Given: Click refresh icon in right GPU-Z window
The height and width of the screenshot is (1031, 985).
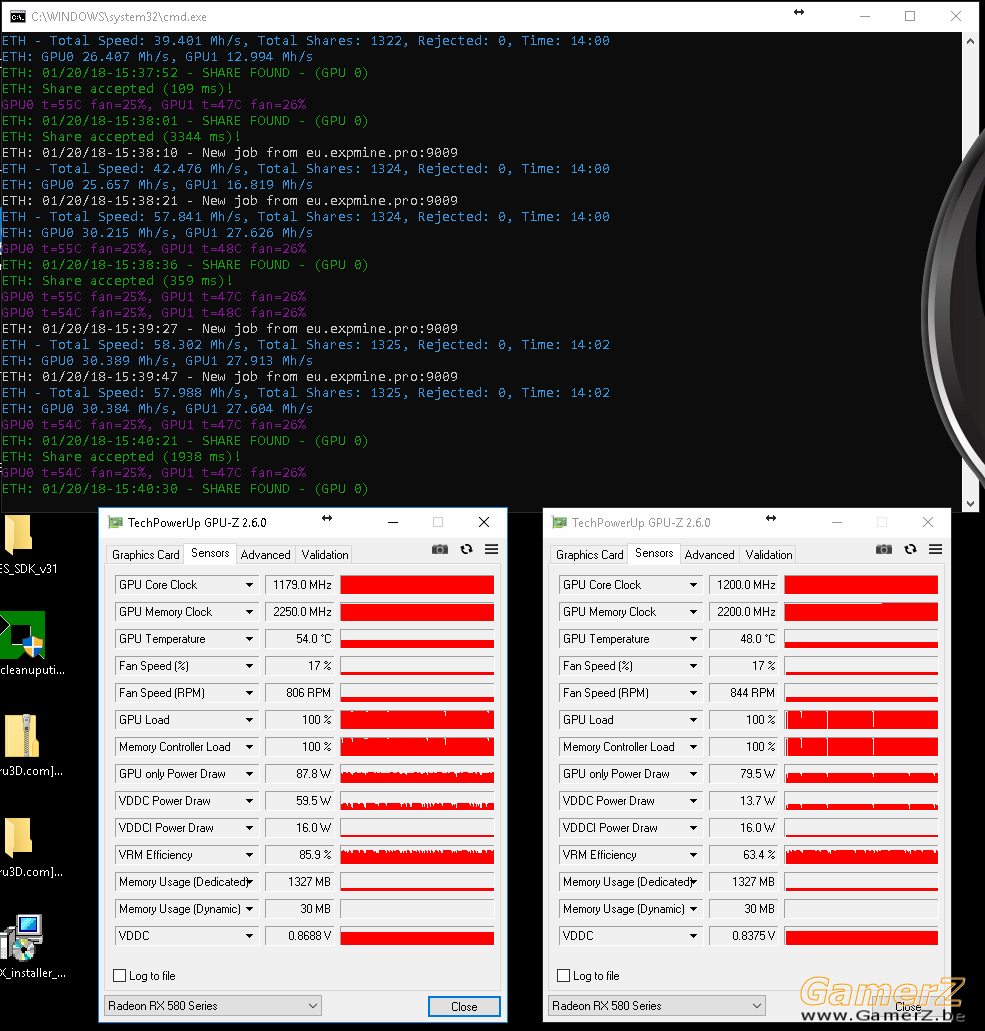Looking at the screenshot, I should point(910,549).
